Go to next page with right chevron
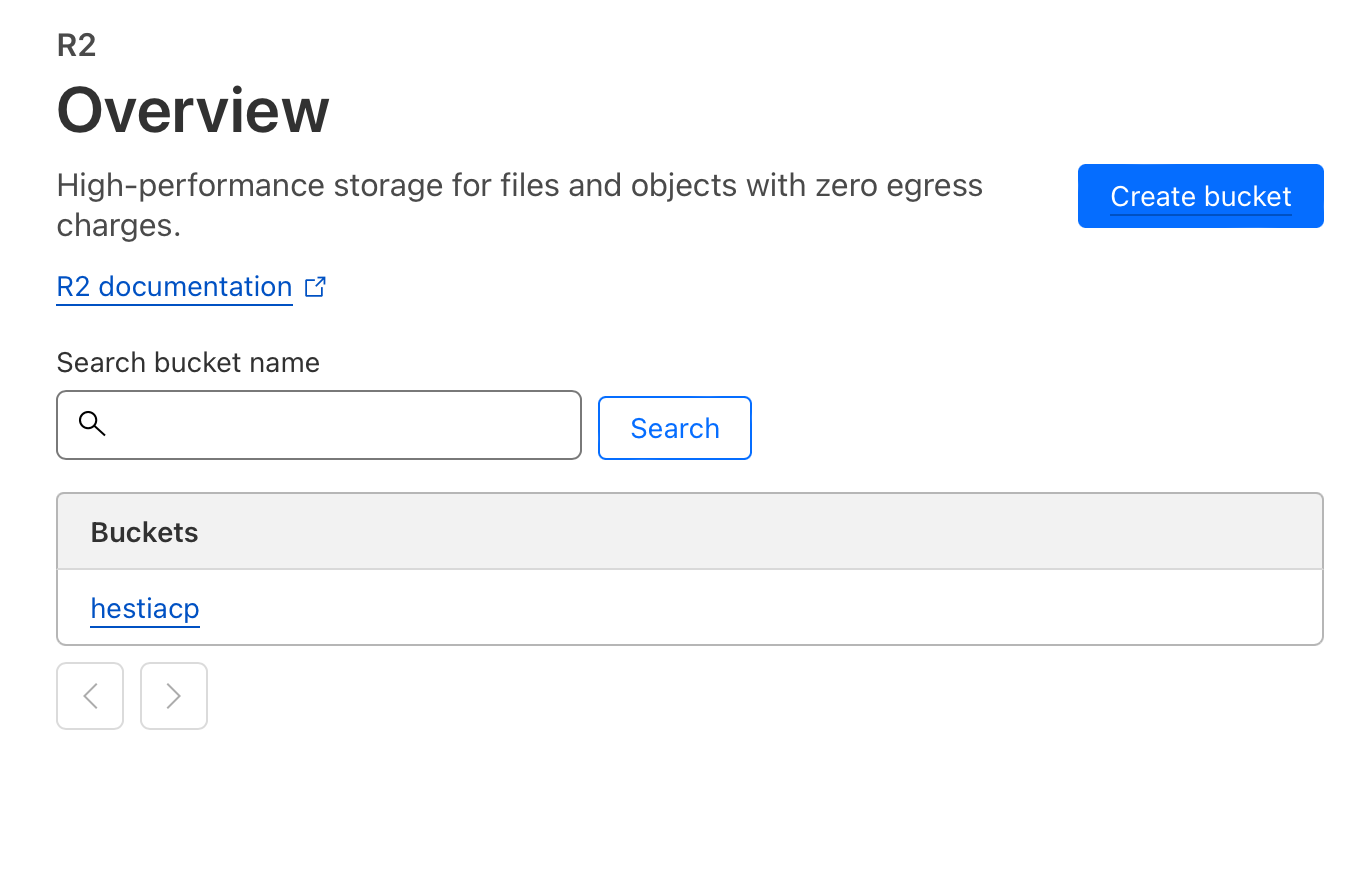Screen dimensions: 1364x880 [x=174, y=696]
